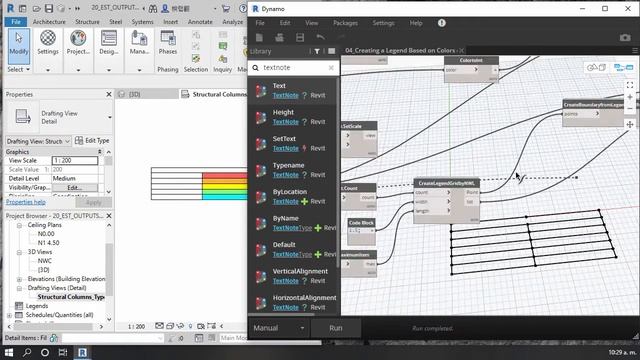
Task: Clear the textnote search field
Action: (331, 68)
